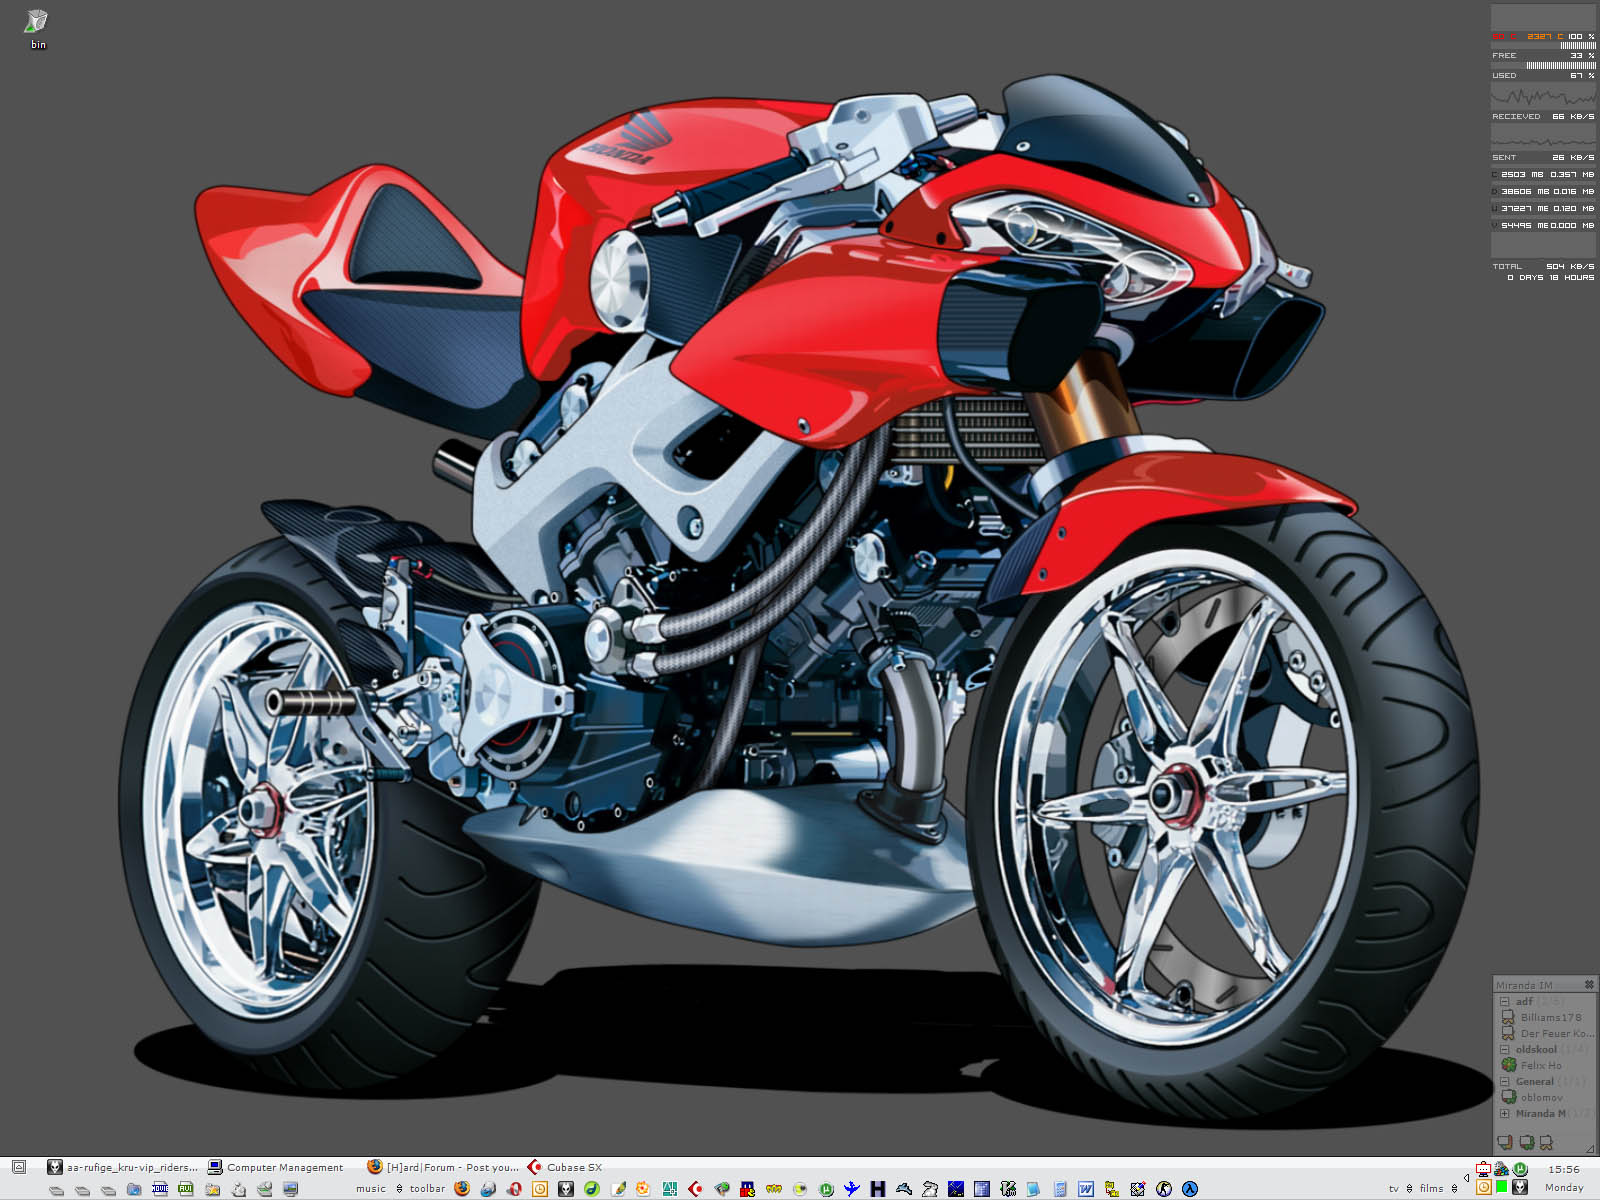Click the taskbar clock showing 15:56
Image resolution: width=1600 pixels, height=1200 pixels.
pos(1563,1169)
